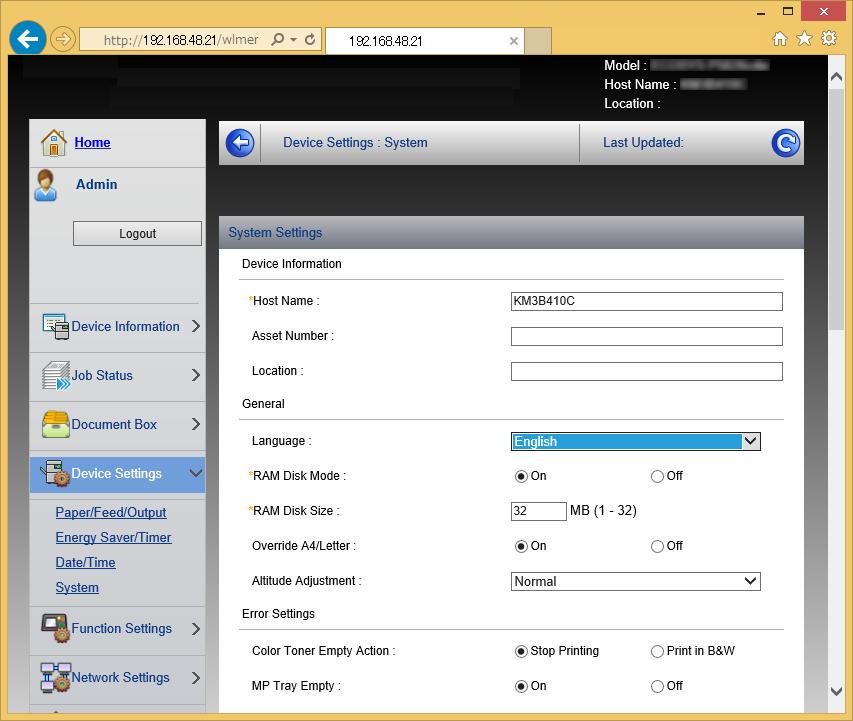Click the vertical scrollbar thumb
Viewport: 853px width, 721px height.
pos(836,209)
